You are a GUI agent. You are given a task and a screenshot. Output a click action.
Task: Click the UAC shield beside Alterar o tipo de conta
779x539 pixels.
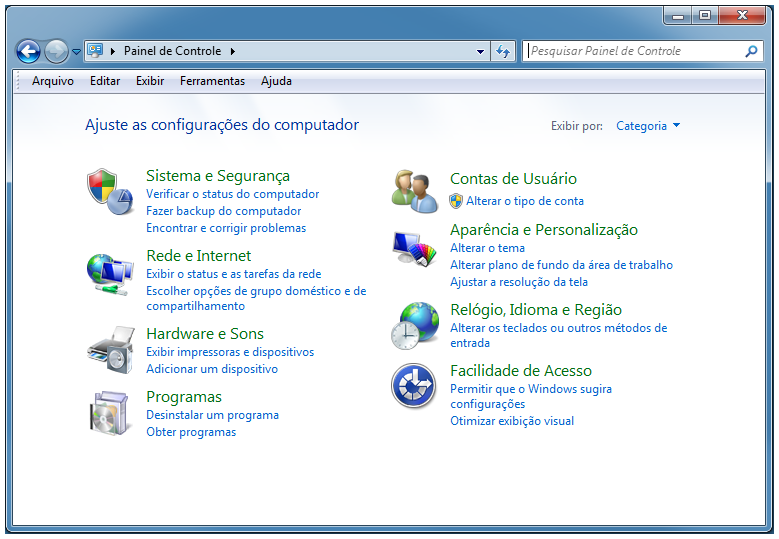(456, 201)
